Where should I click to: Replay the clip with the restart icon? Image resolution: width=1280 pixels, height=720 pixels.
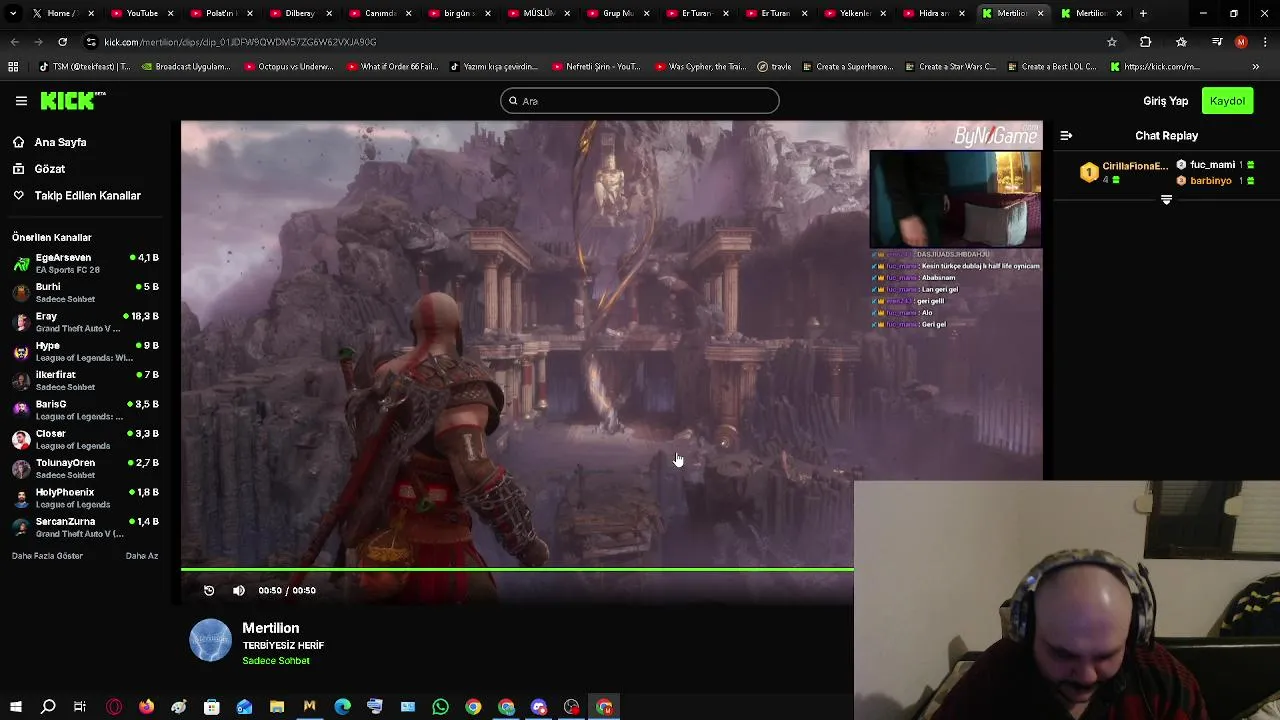[209, 590]
